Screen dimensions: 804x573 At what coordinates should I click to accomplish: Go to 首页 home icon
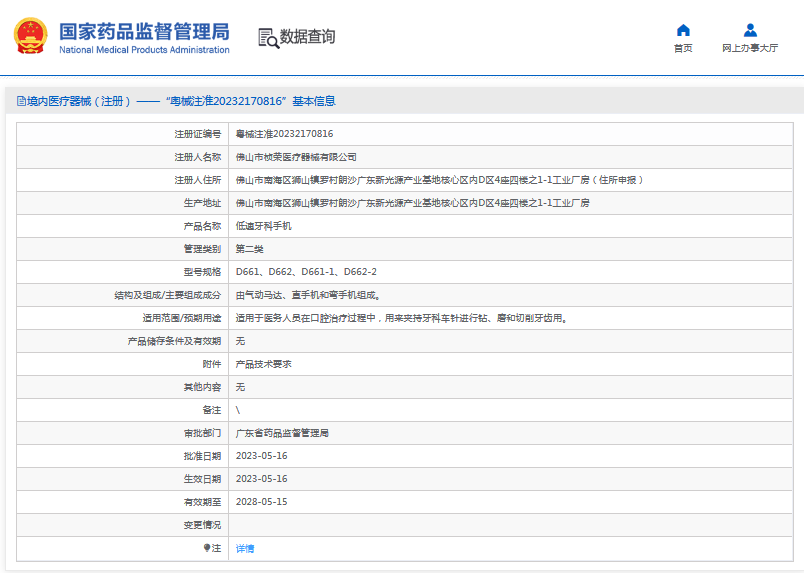[683, 30]
